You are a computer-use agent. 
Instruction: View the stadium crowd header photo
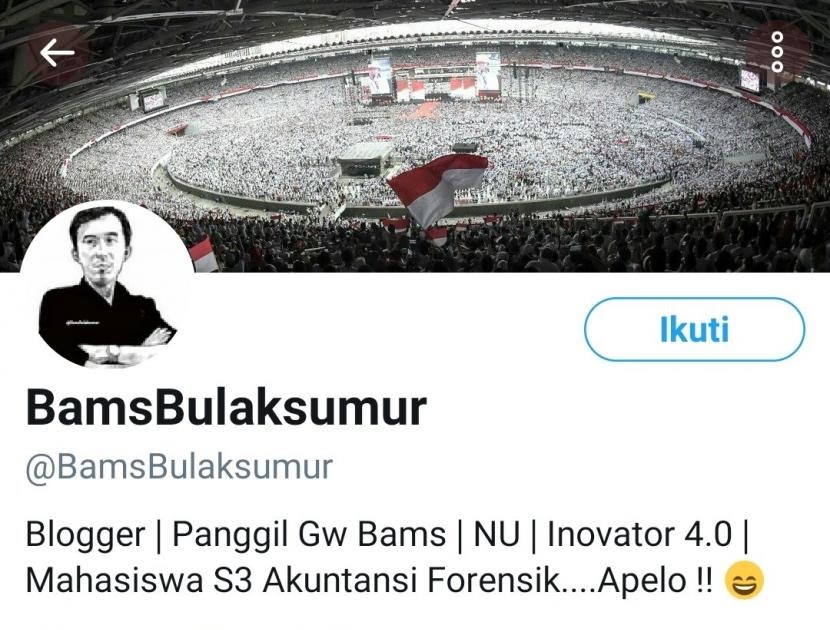[415, 136]
